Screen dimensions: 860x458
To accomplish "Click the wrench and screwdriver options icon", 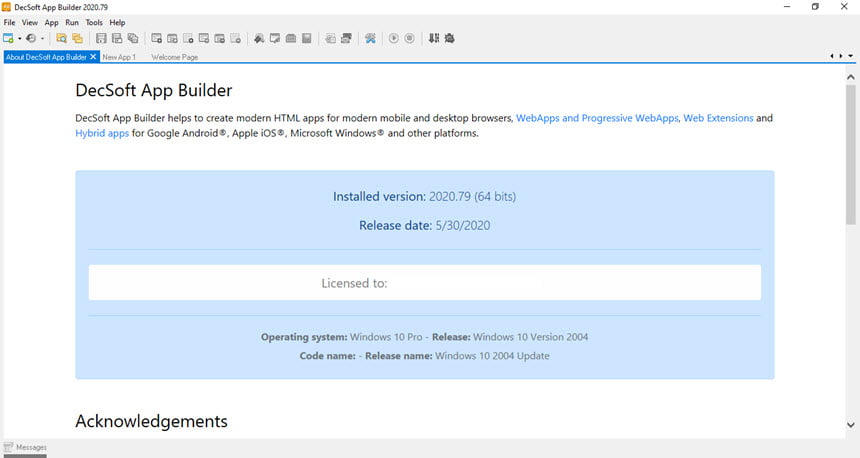I will (370, 38).
